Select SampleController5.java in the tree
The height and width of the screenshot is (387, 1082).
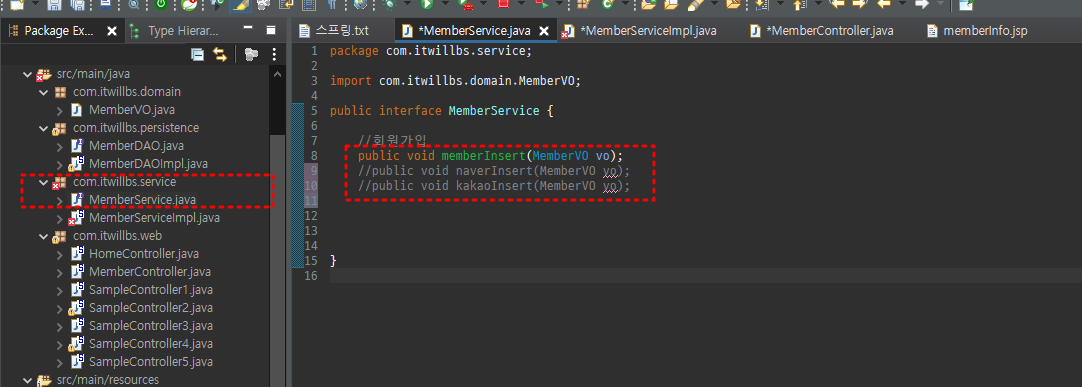[x=151, y=361]
